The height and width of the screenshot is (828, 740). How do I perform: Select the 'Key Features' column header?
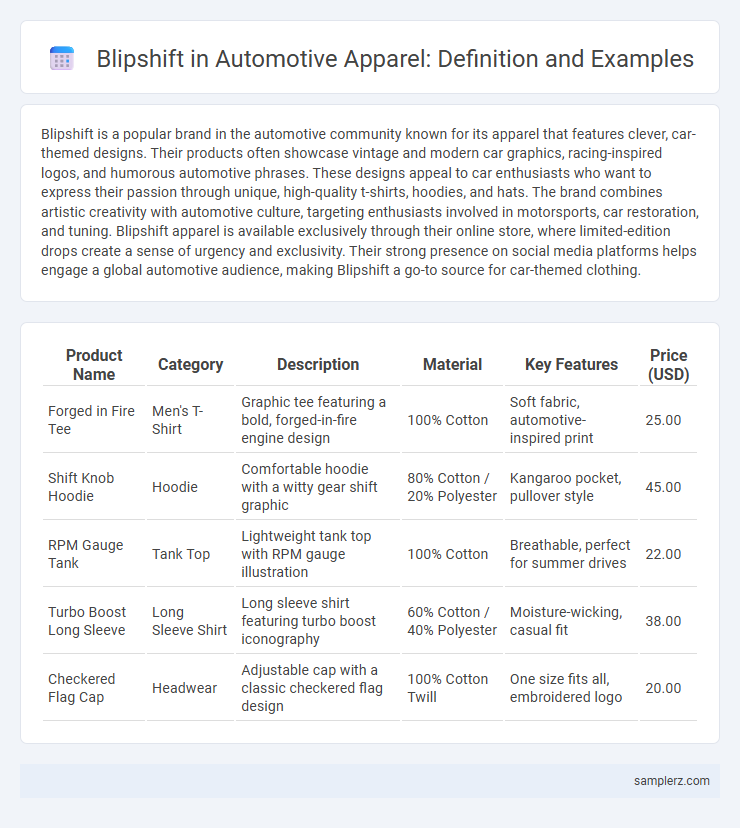pyautogui.click(x=571, y=364)
